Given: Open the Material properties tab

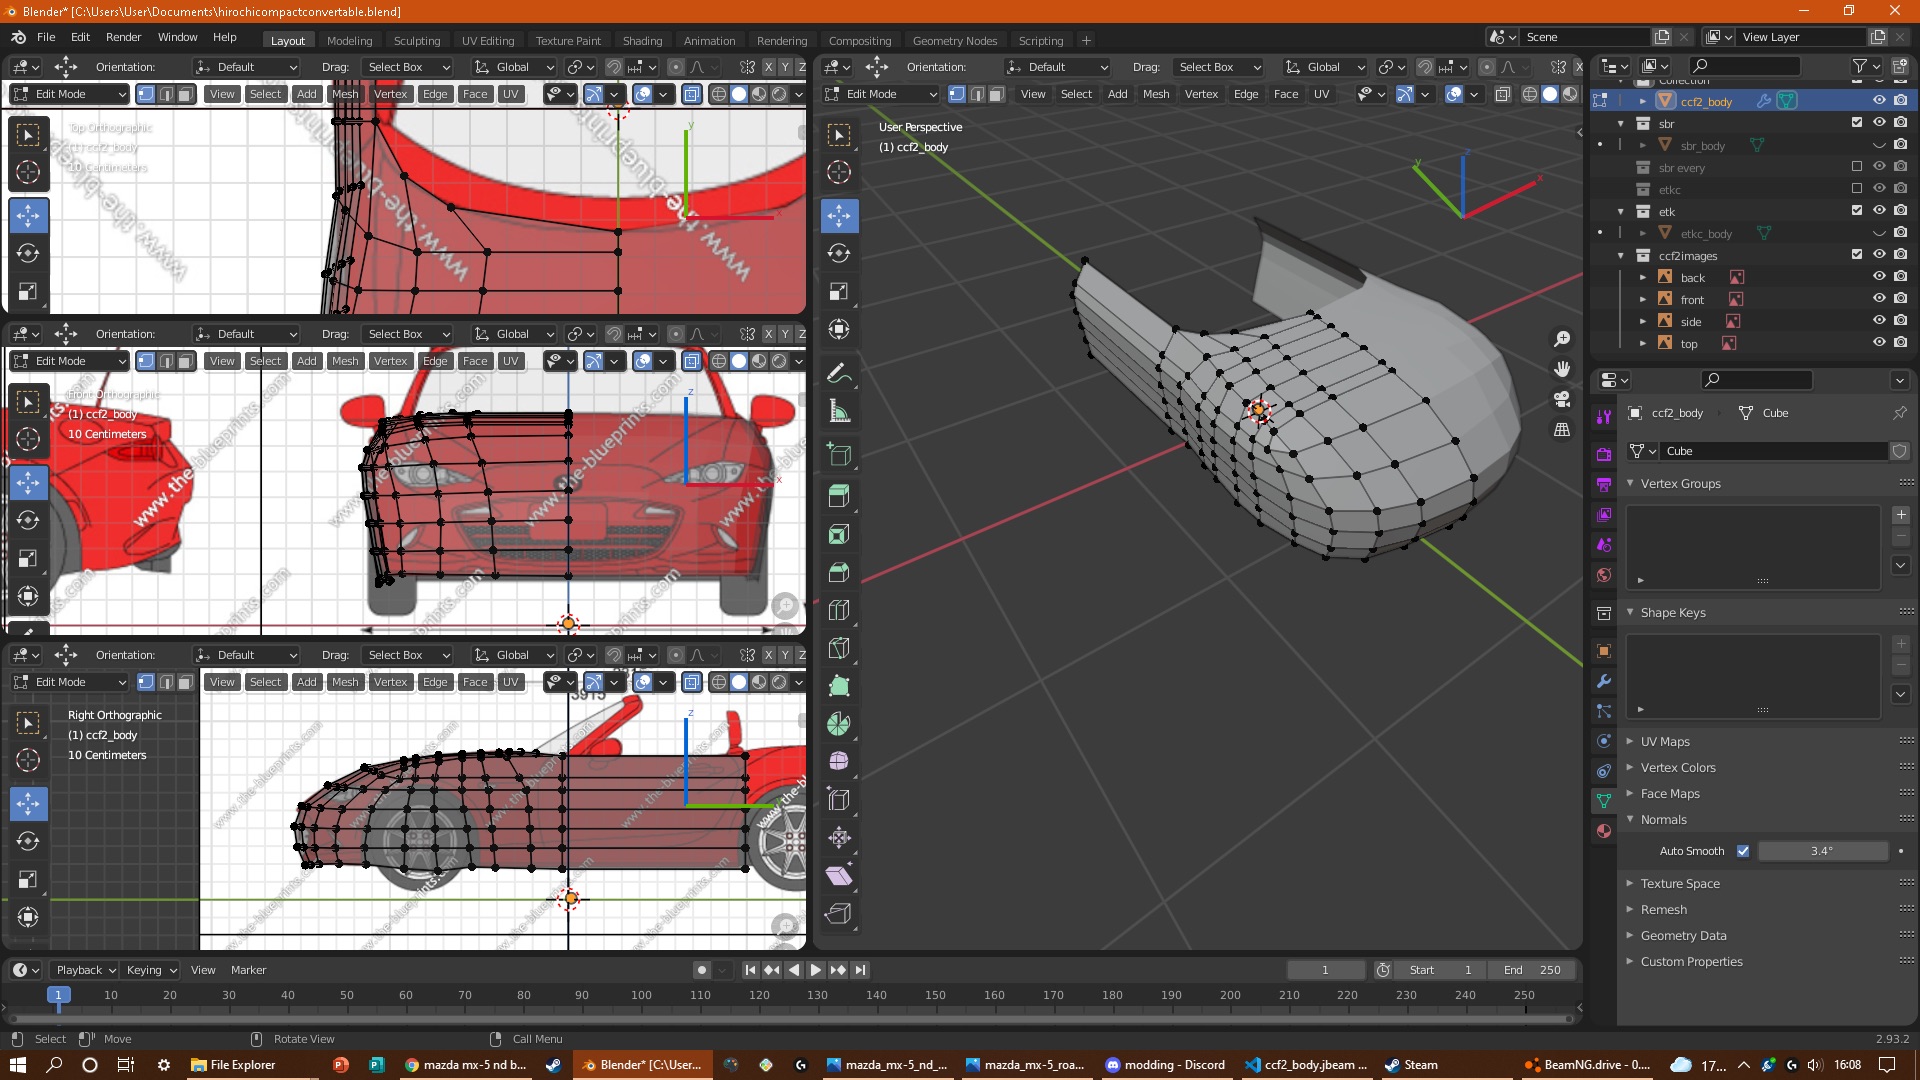Looking at the screenshot, I should coord(1604,831).
